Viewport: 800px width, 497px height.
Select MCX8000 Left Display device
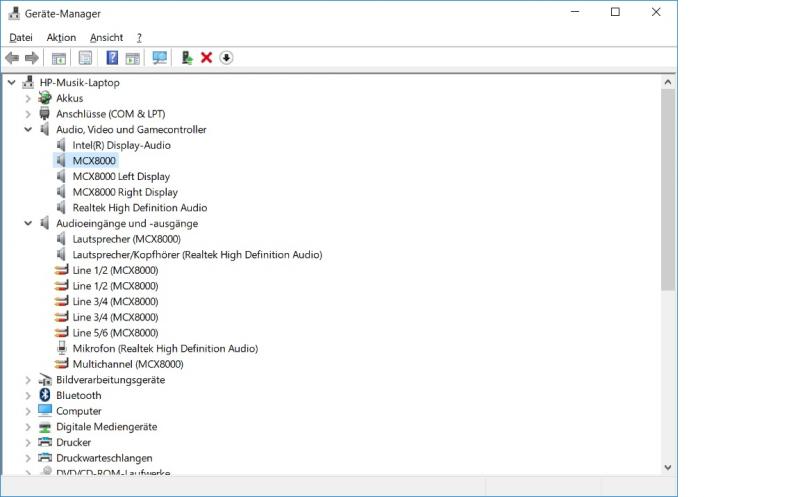(x=121, y=177)
